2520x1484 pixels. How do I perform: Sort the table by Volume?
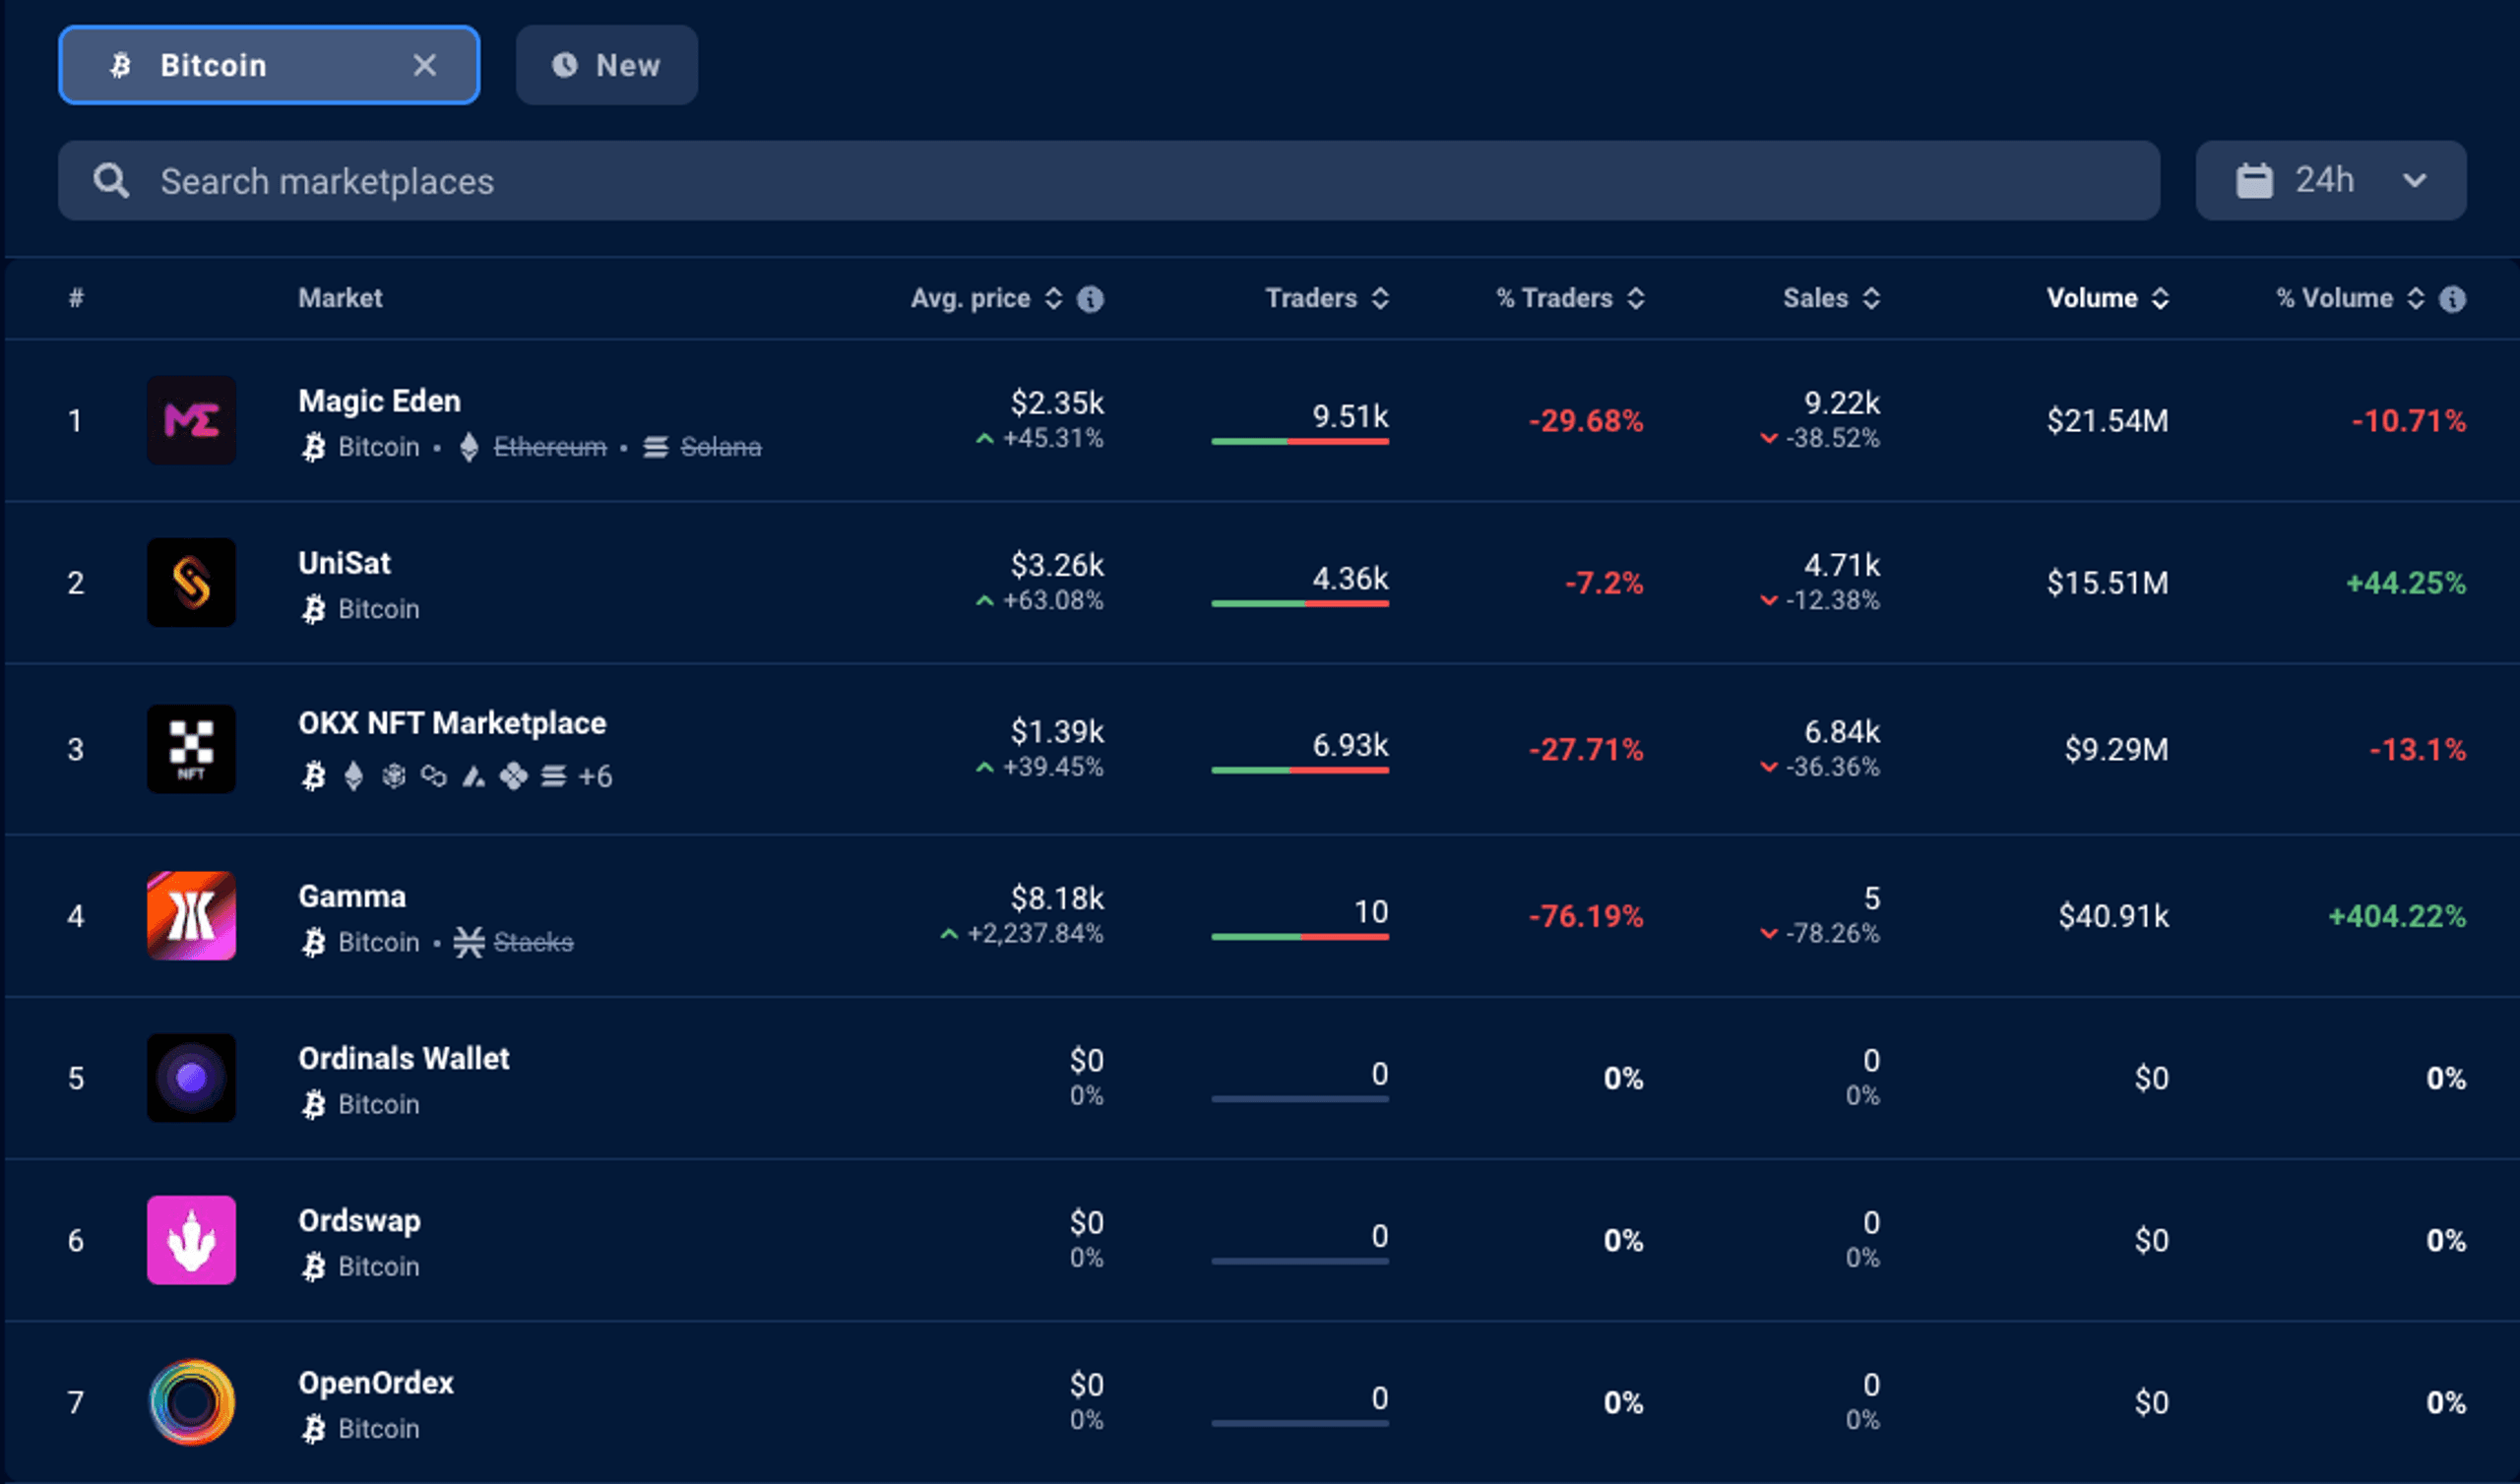pyautogui.click(x=2107, y=298)
